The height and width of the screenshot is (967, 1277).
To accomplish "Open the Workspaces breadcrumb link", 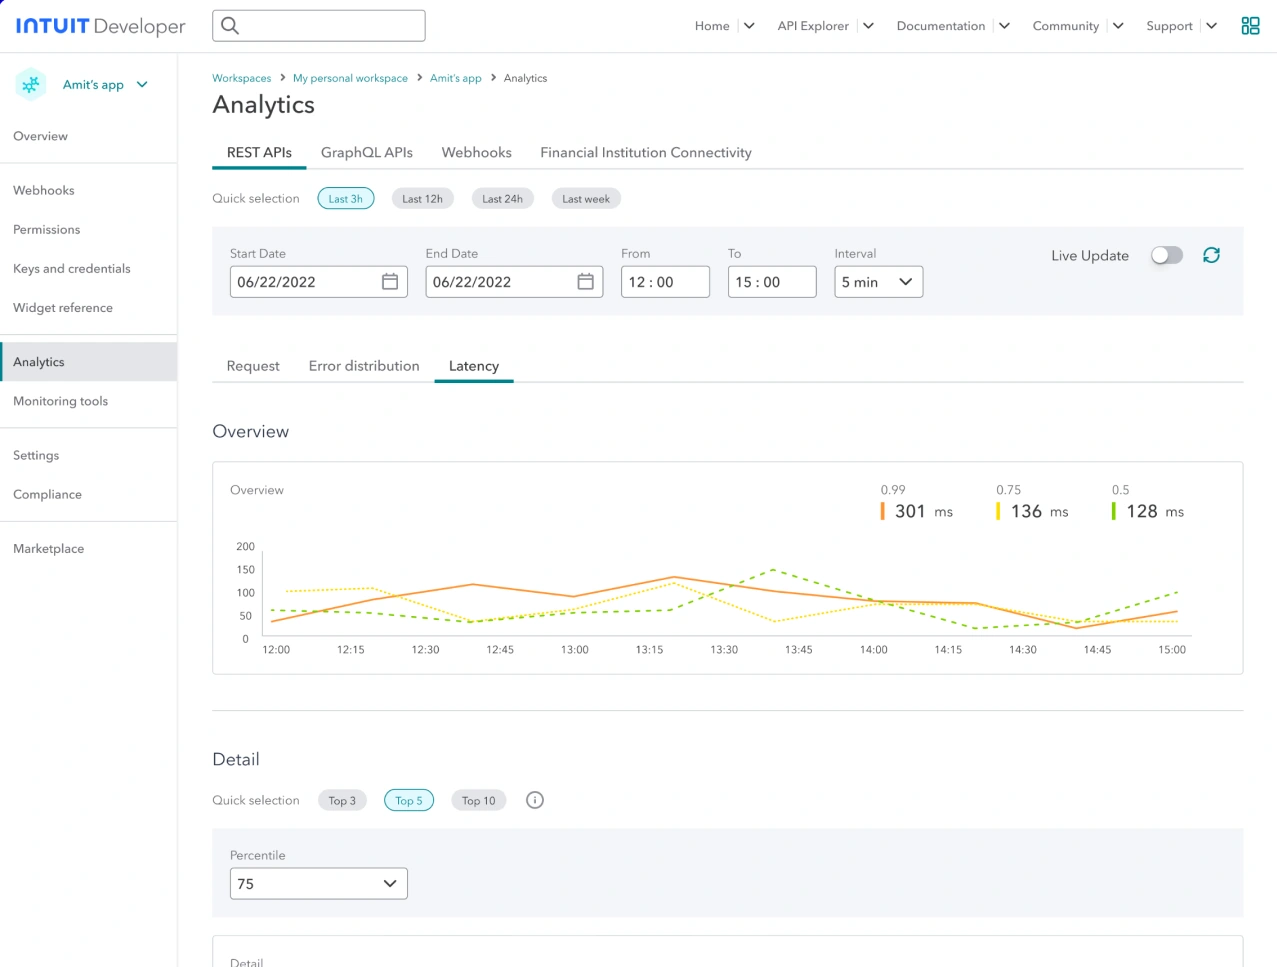I will click(x=241, y=78).
